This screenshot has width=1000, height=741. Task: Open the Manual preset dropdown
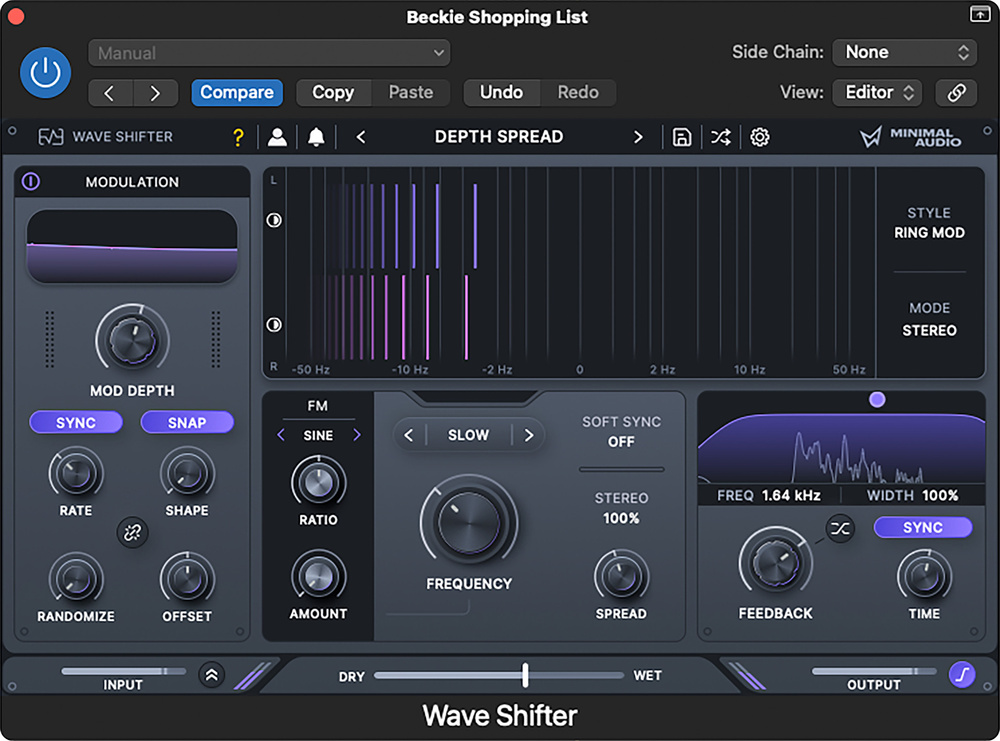pyautogui.click(x=268, y=53)
